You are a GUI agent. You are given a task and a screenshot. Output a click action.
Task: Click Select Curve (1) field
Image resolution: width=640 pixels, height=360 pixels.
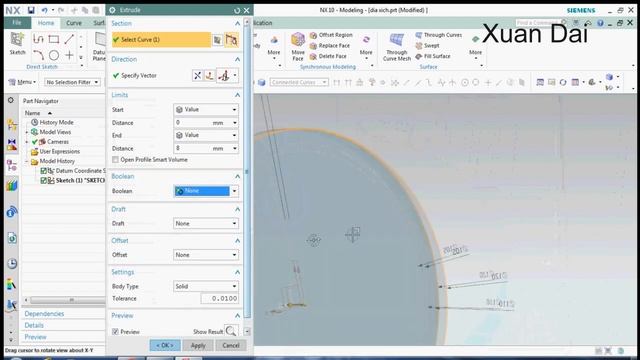162,40
